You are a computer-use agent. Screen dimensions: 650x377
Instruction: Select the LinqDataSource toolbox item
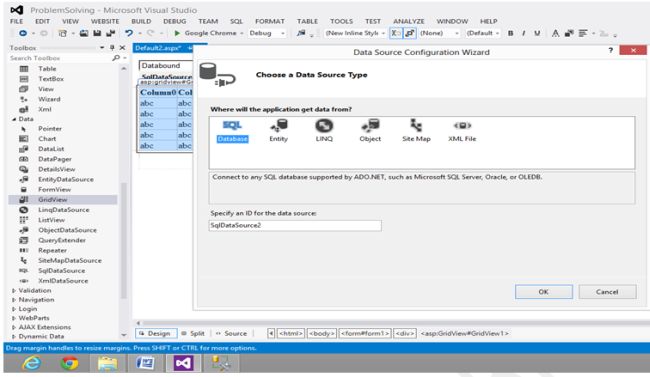click(63, 209)
